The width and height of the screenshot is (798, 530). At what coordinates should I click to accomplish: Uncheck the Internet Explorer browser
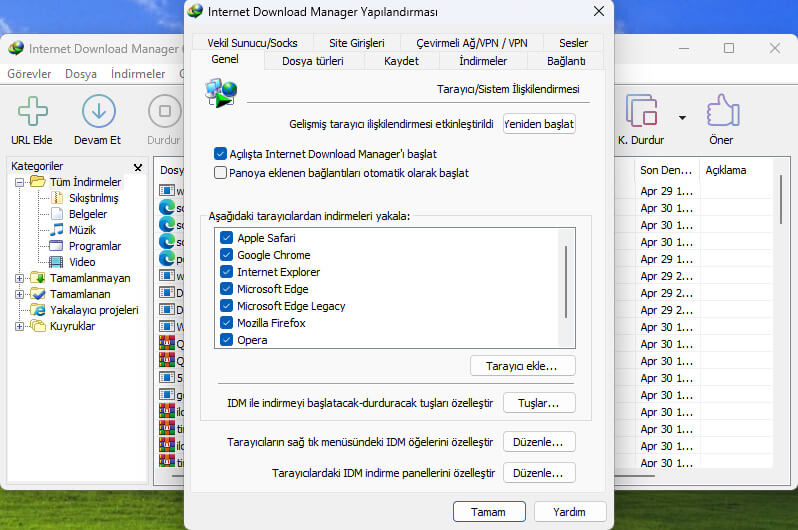[226, 272]
